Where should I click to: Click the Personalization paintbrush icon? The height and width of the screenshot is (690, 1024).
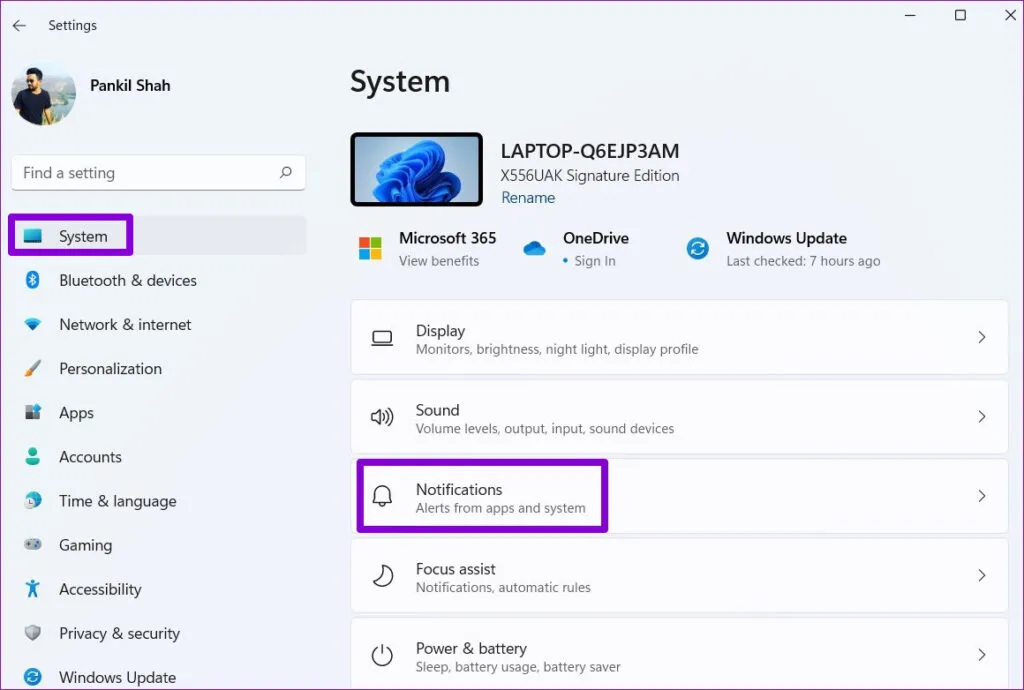pyautogui.click(x=33, y=369)
